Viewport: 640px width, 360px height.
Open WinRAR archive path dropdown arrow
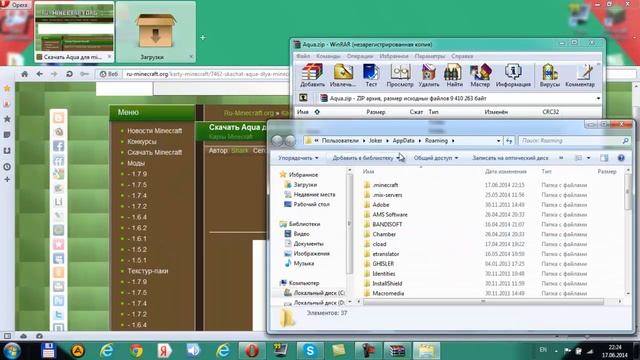[598, 98]
